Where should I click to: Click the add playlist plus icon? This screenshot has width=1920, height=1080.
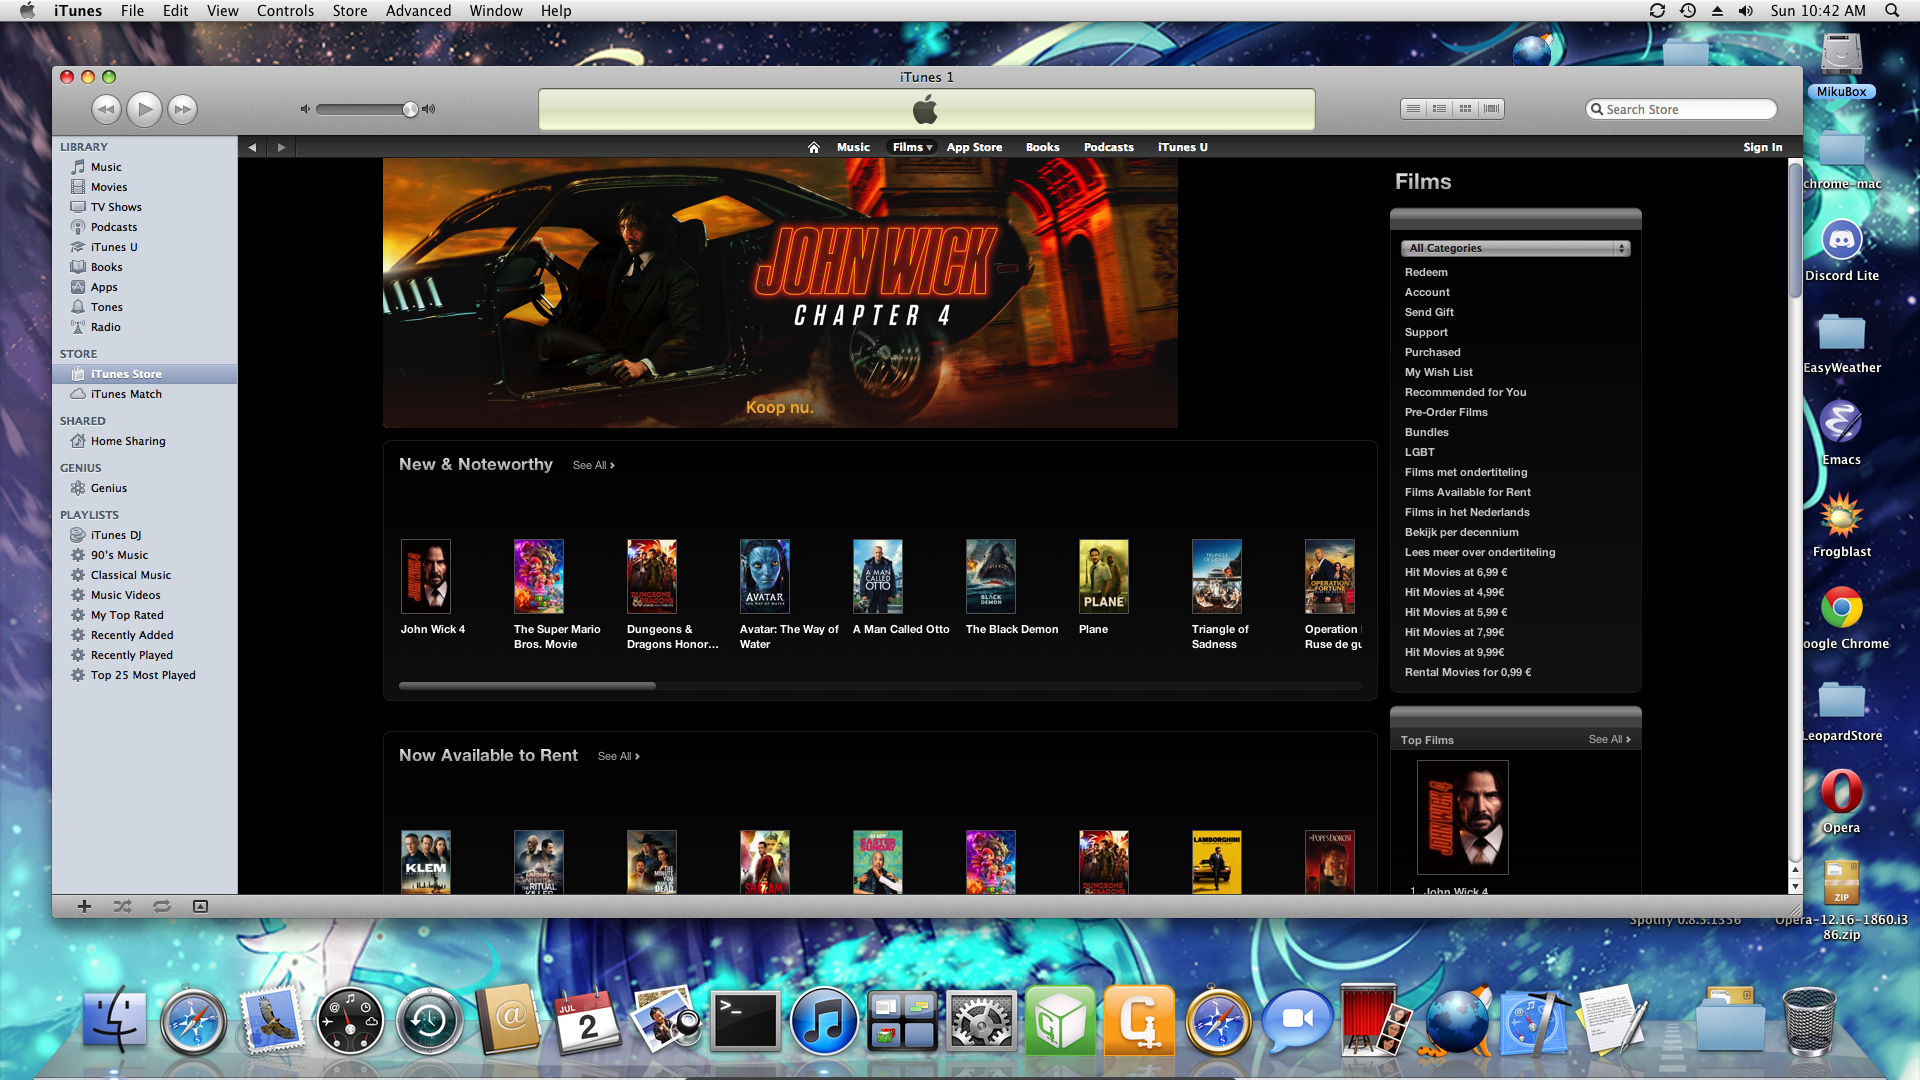click(84, 906)
